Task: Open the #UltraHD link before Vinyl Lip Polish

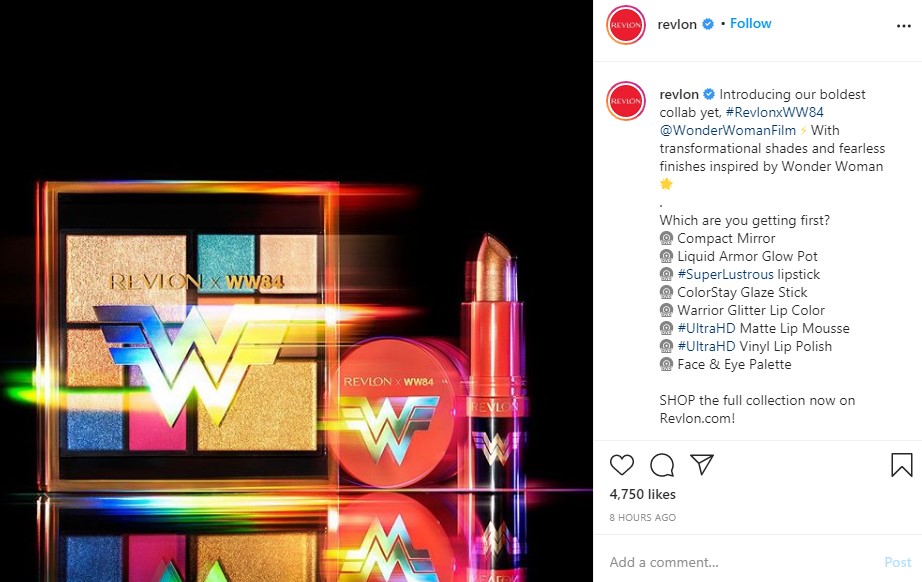Action: tap(706, 346)
